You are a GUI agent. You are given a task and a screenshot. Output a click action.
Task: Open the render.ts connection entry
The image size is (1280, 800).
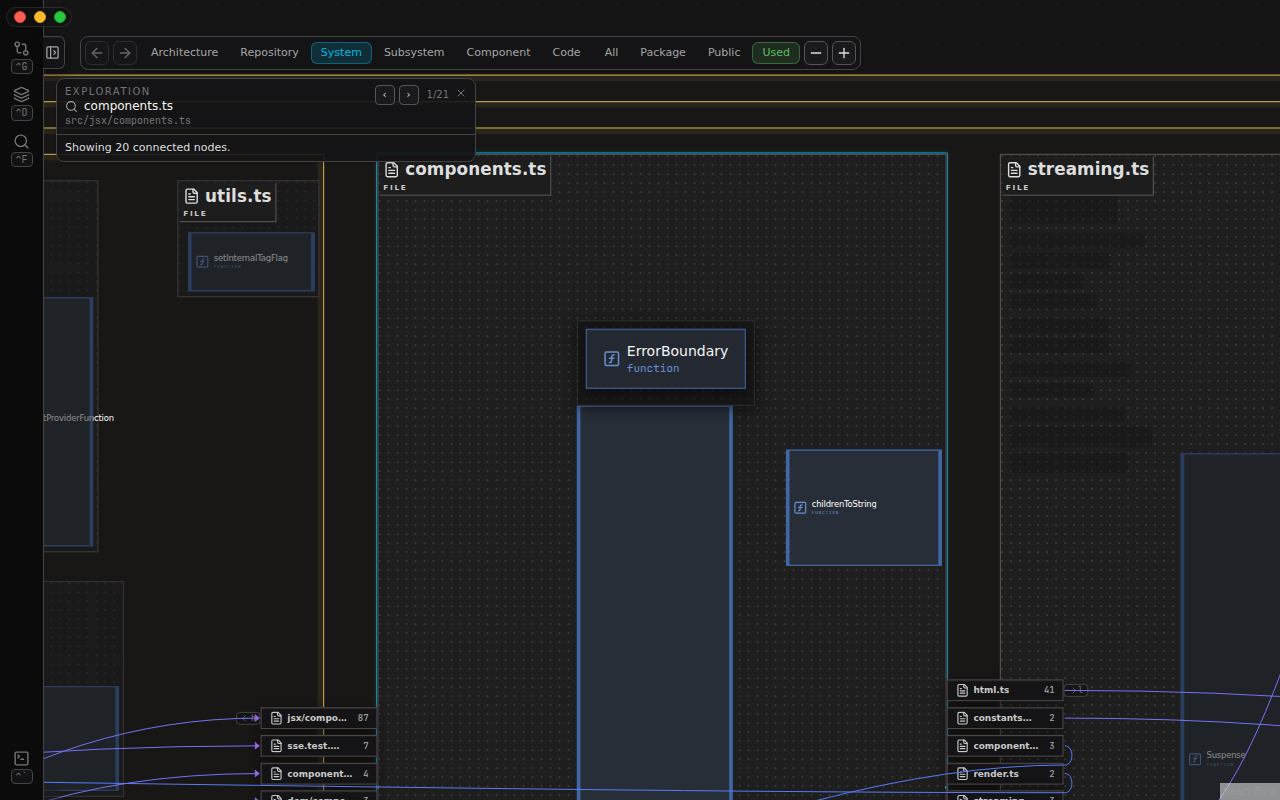[x=1005, y=774]
